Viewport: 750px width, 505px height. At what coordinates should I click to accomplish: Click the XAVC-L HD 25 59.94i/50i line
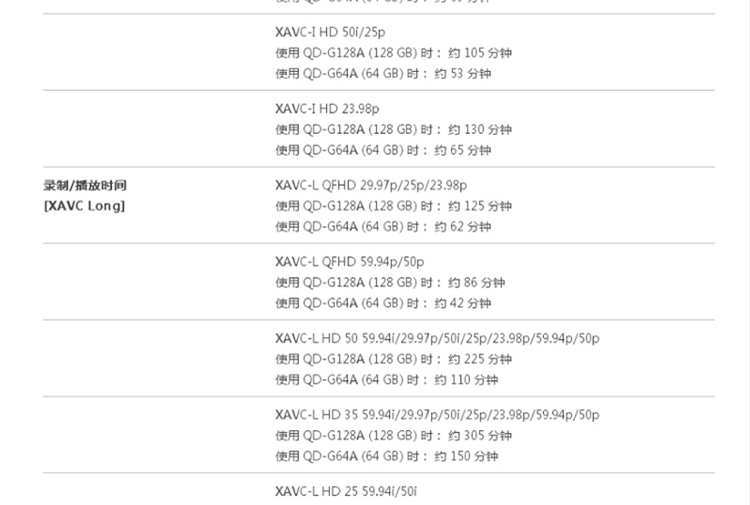pos(346,491)
